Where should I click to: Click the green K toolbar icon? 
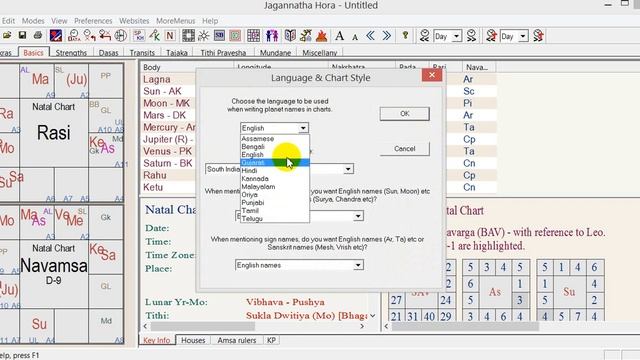(x=155, y=36)
